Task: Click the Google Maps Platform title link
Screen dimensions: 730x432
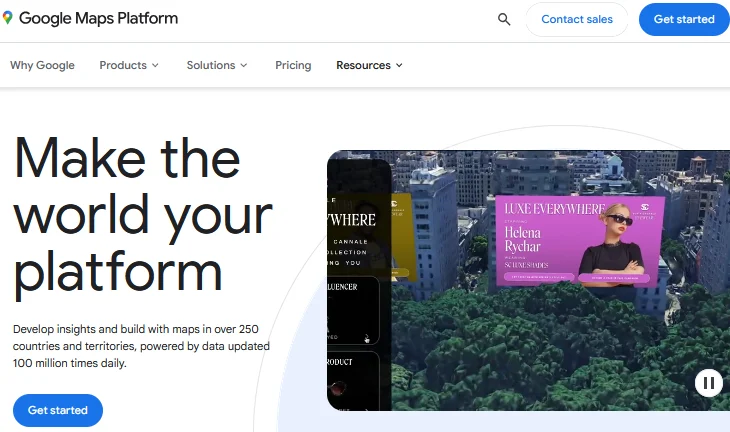Action: pyautogui.click(x=98, y=18)
